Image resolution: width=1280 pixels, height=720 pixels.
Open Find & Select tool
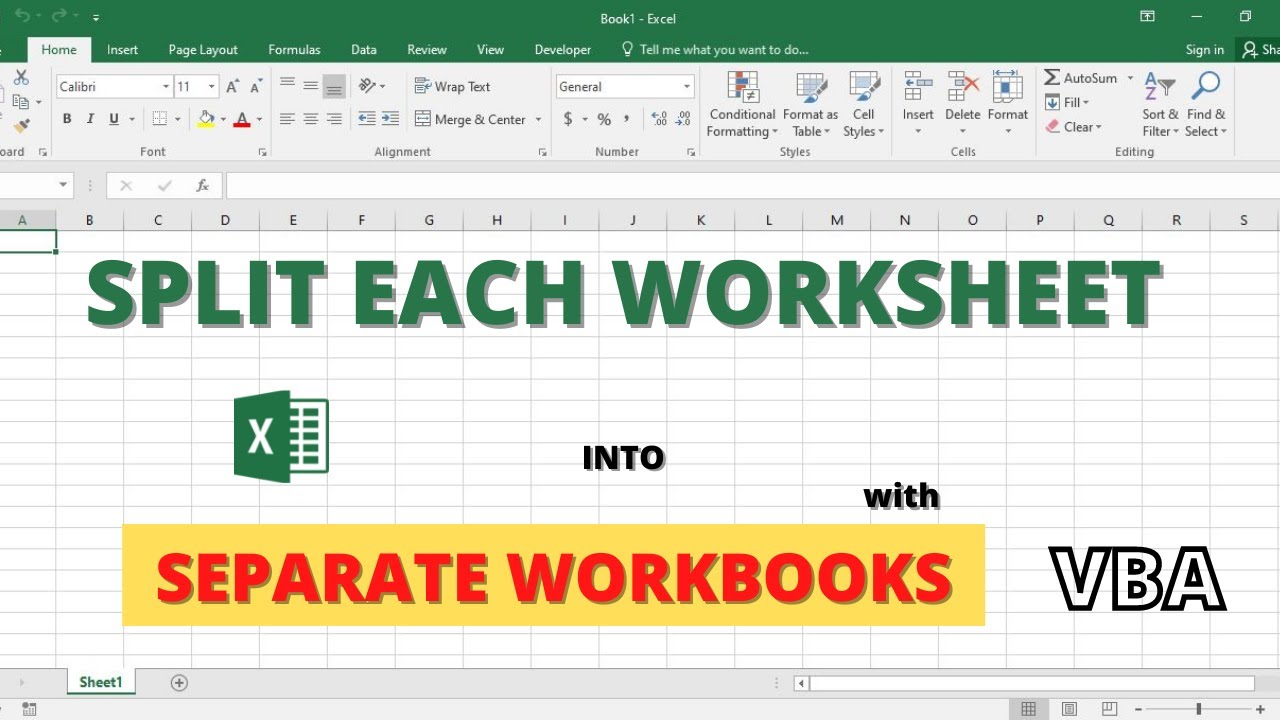[x=1206, y=105]
